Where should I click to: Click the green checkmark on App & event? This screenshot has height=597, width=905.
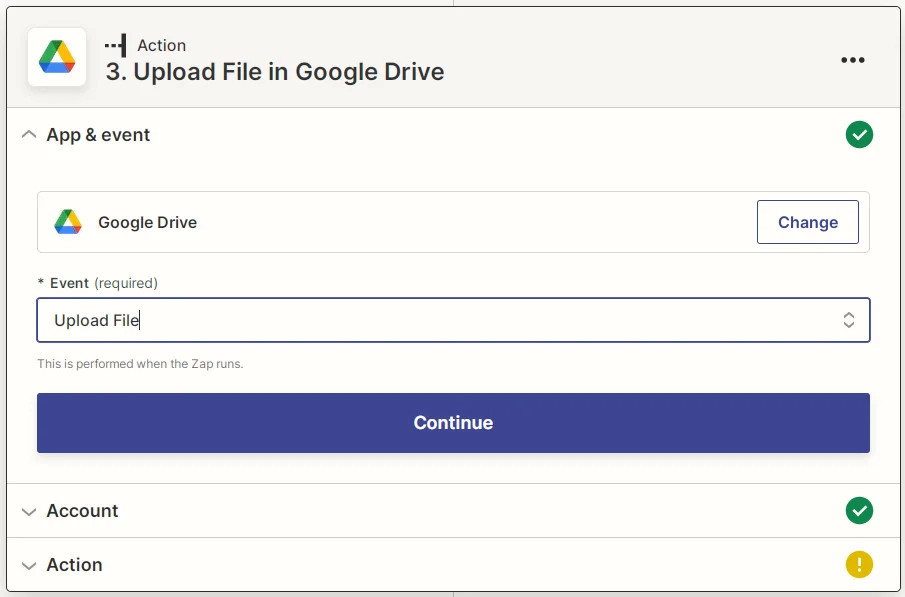point(859,134)
